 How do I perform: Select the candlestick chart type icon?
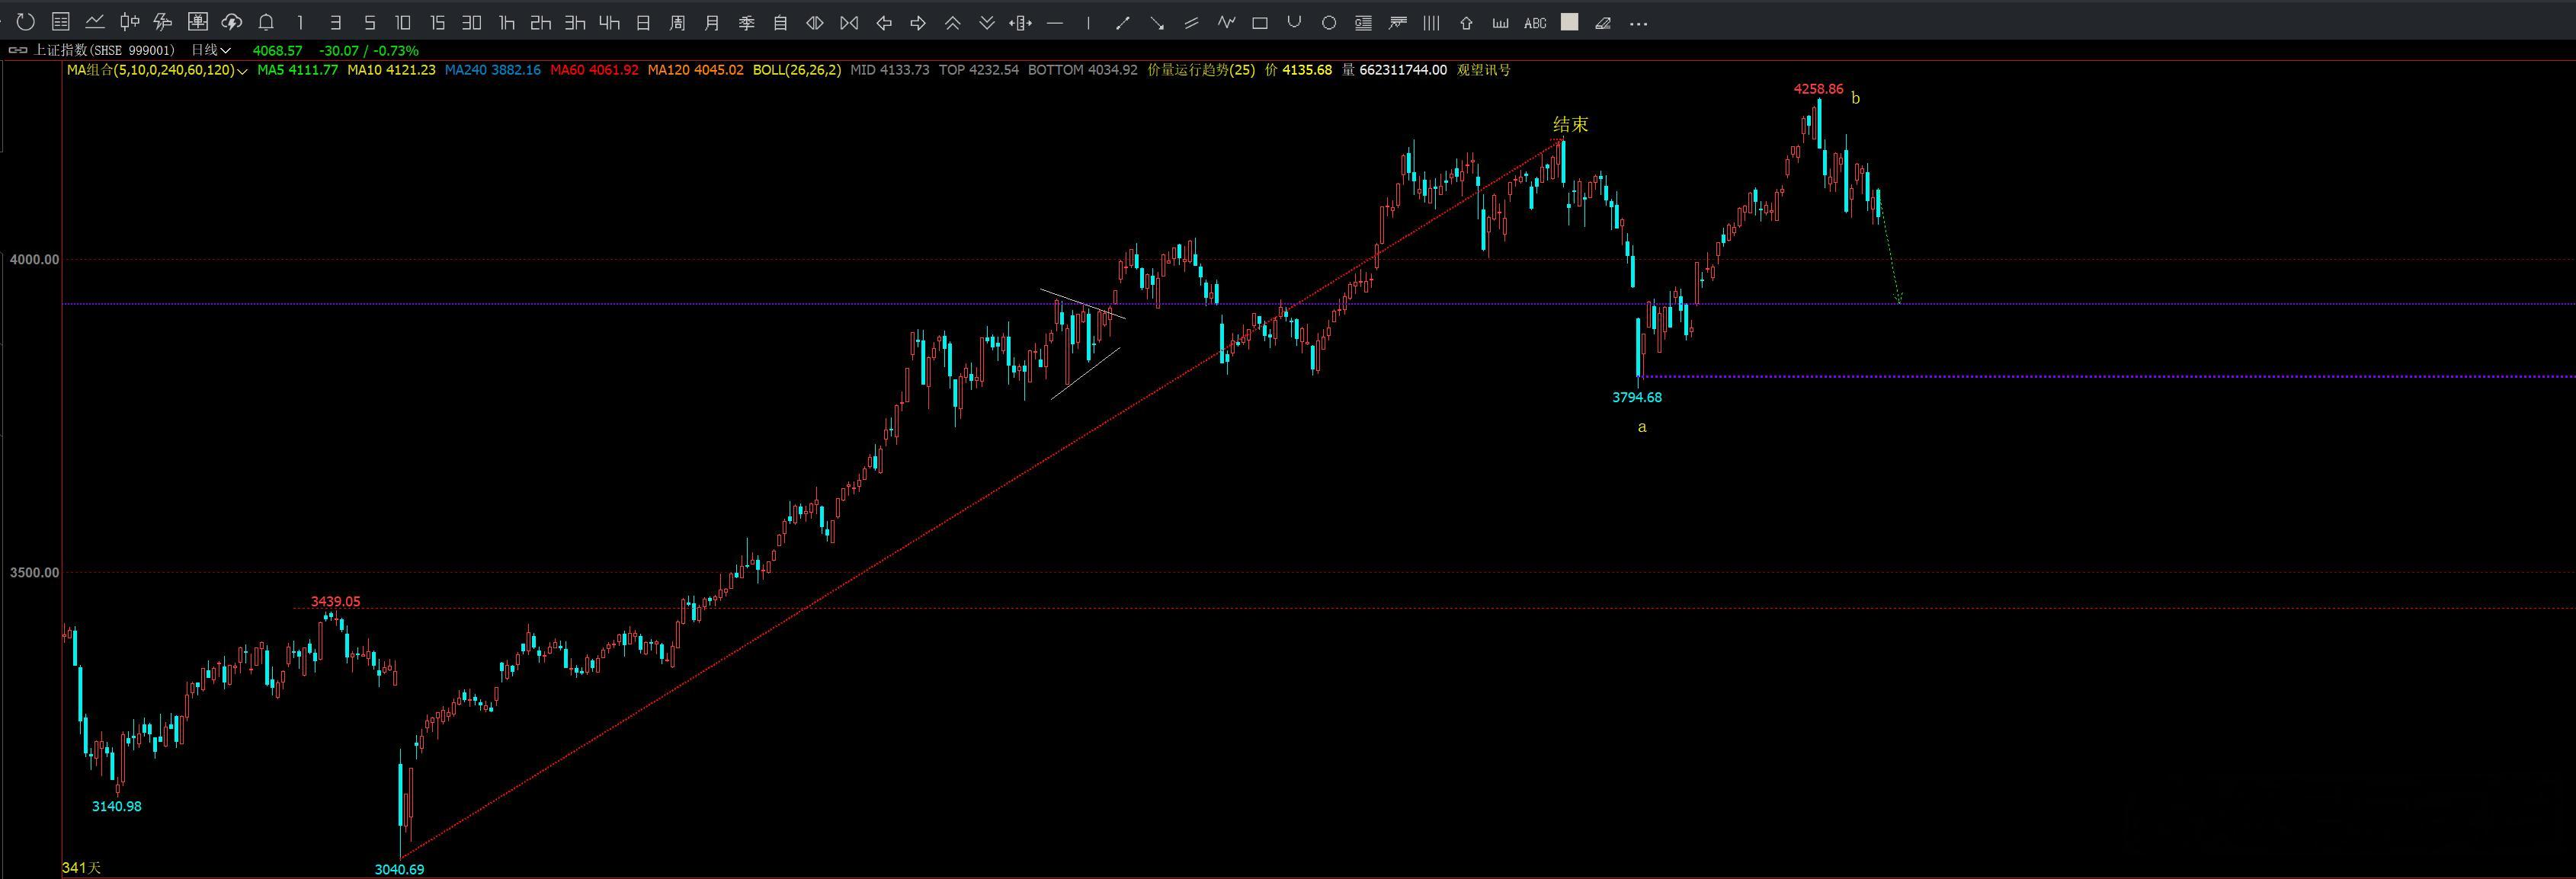tap(129, 22)
